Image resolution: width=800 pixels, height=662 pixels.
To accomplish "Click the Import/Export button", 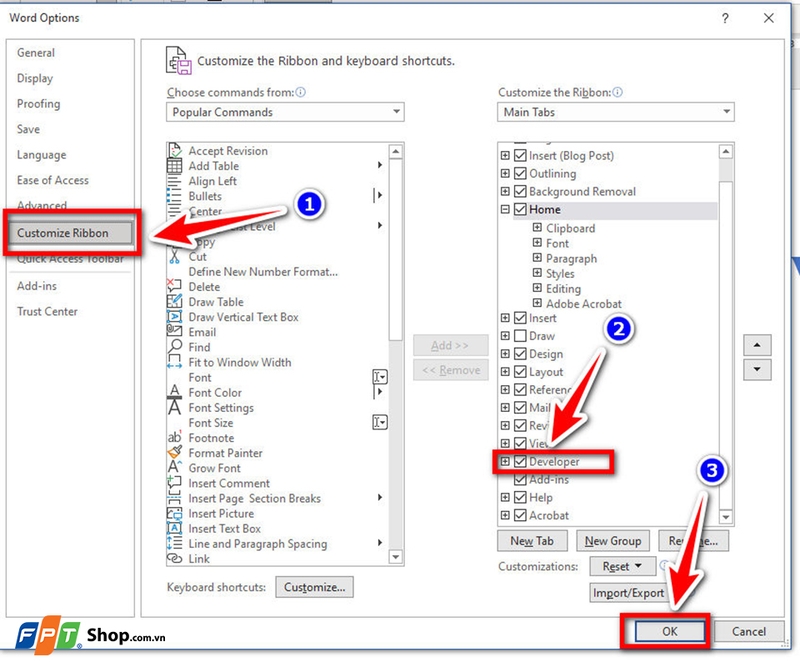I will pos(628,593).
